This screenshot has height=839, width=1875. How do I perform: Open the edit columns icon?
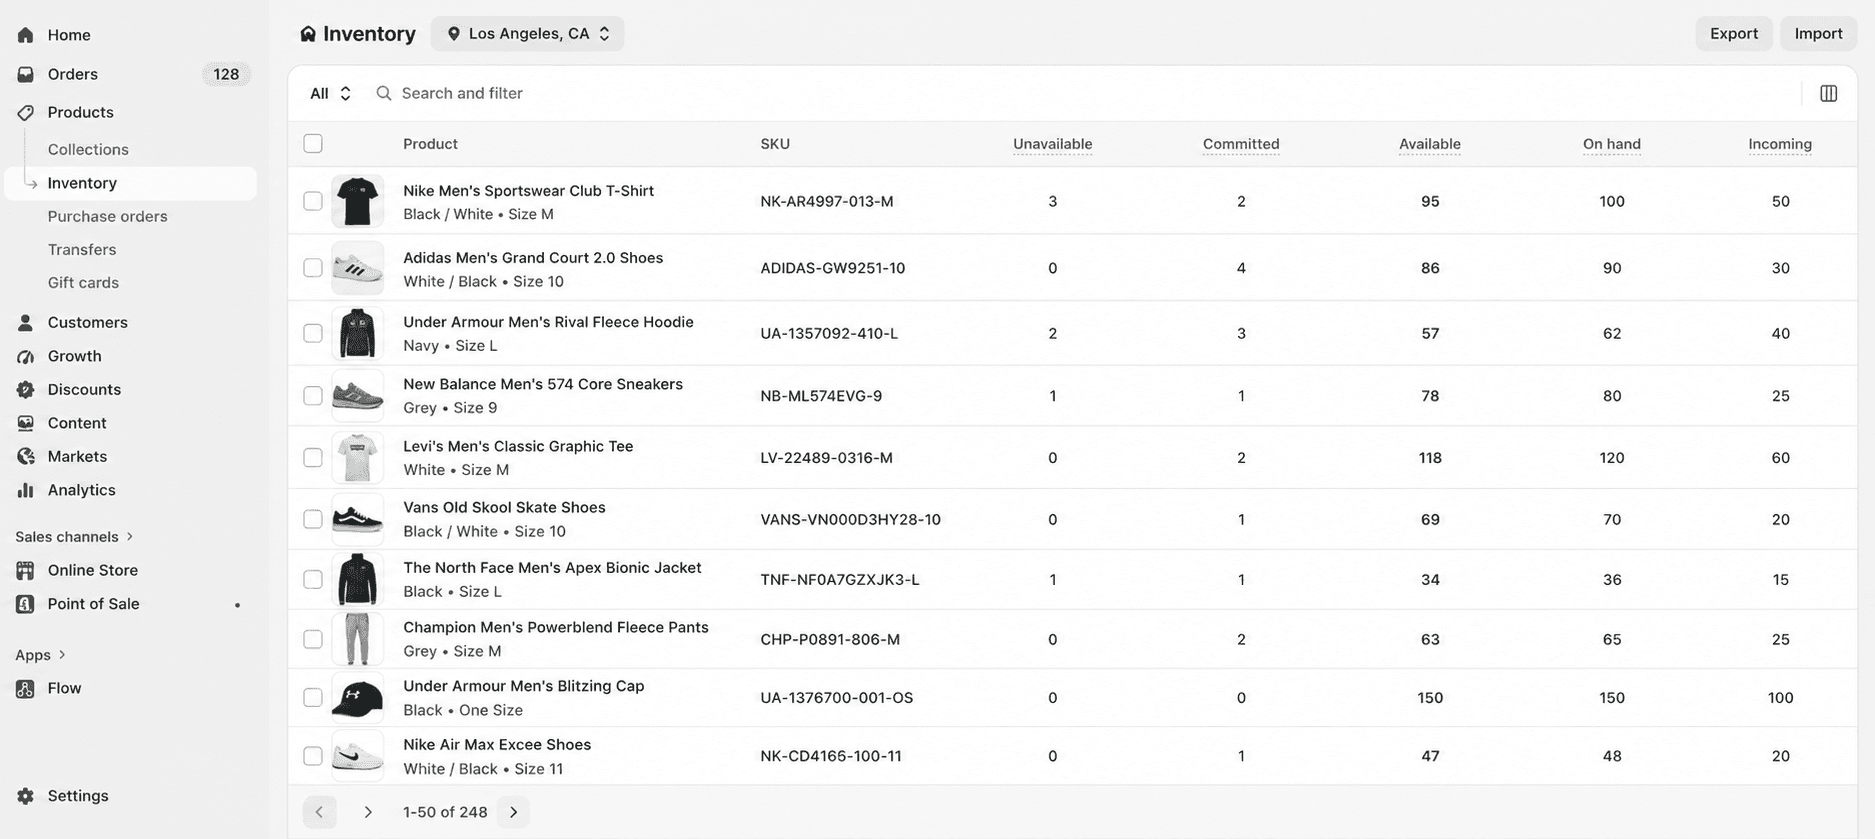coord(1828,93)
